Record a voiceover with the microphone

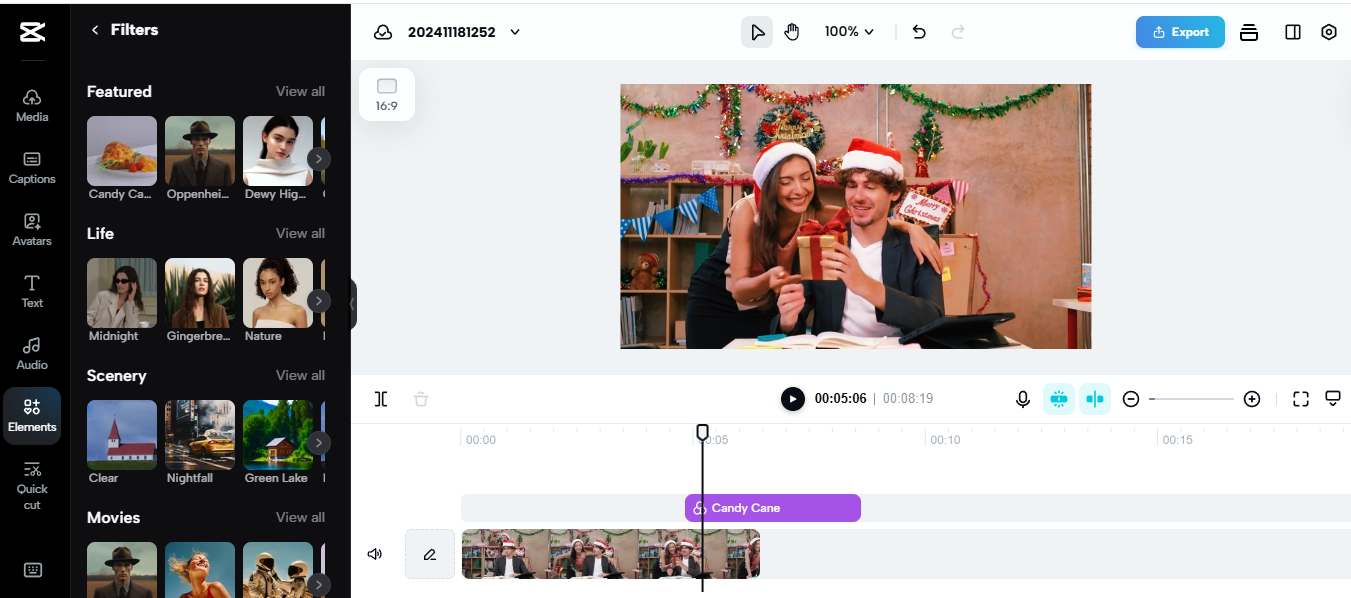pyautogui.click(x=1023, y=399)
